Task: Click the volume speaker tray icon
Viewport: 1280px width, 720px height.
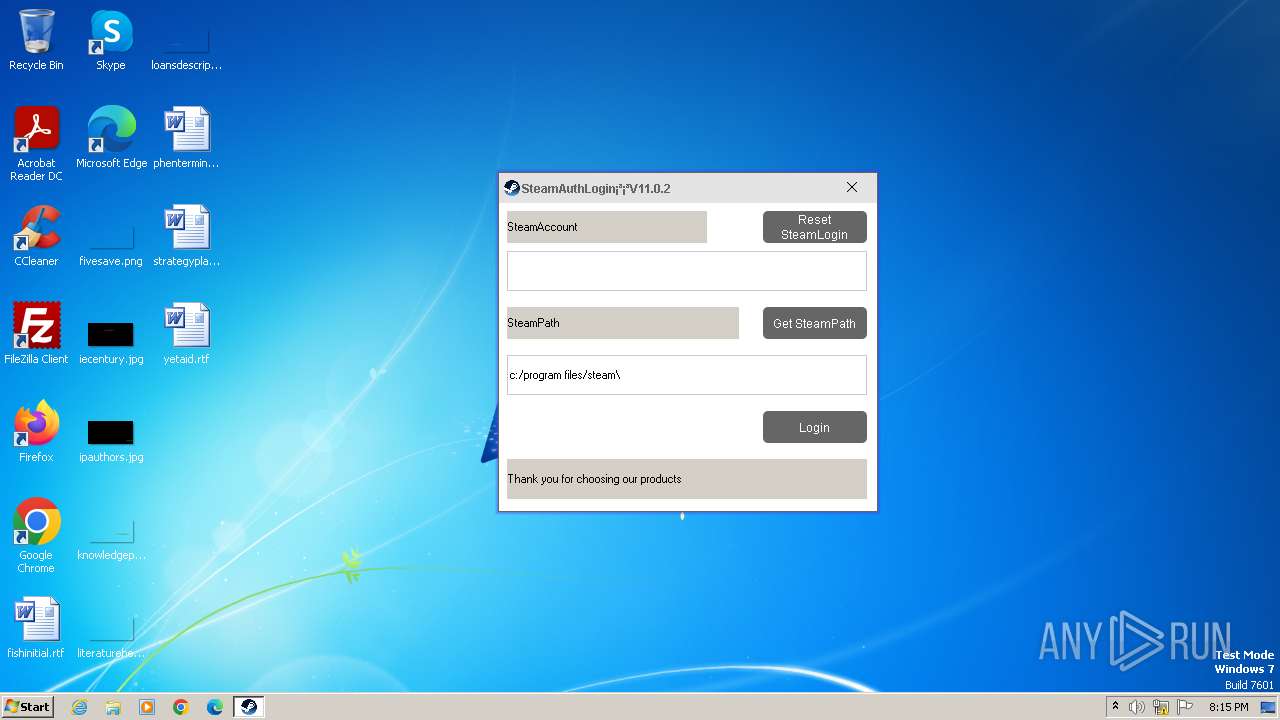Action: (1137, 707)
